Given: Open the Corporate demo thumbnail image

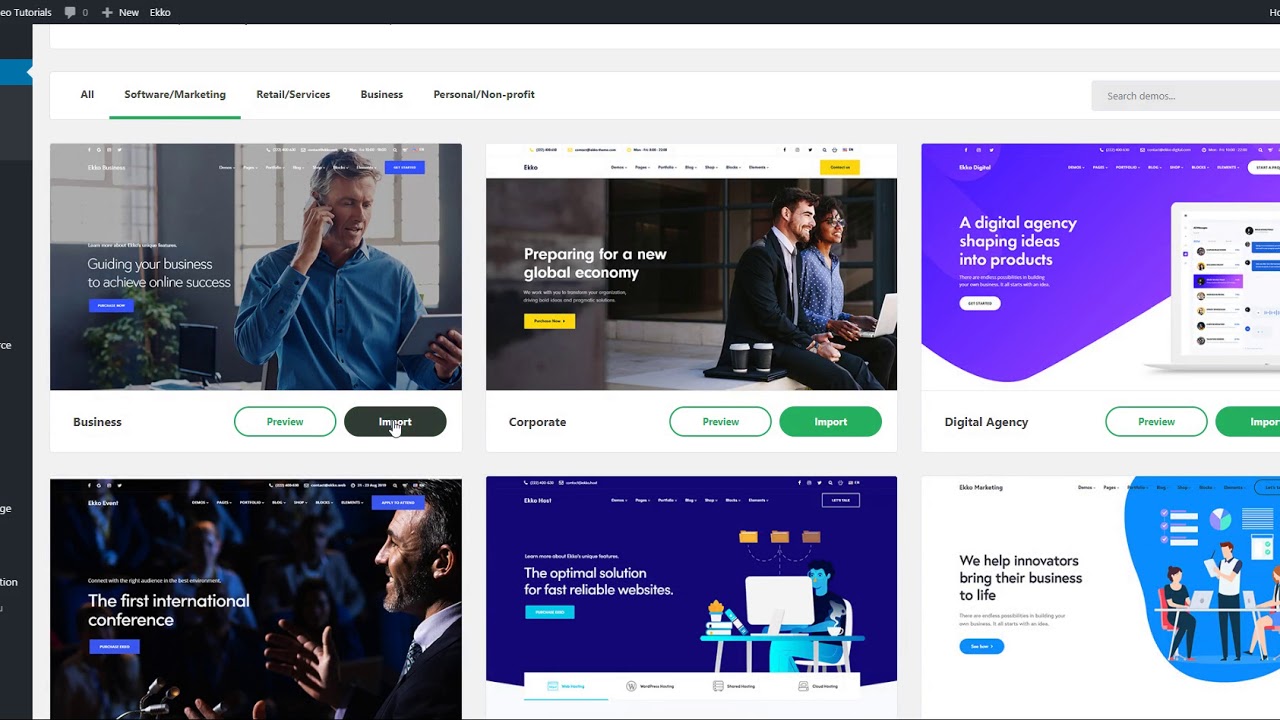Looking at the screenshot, I should [691, 267].
